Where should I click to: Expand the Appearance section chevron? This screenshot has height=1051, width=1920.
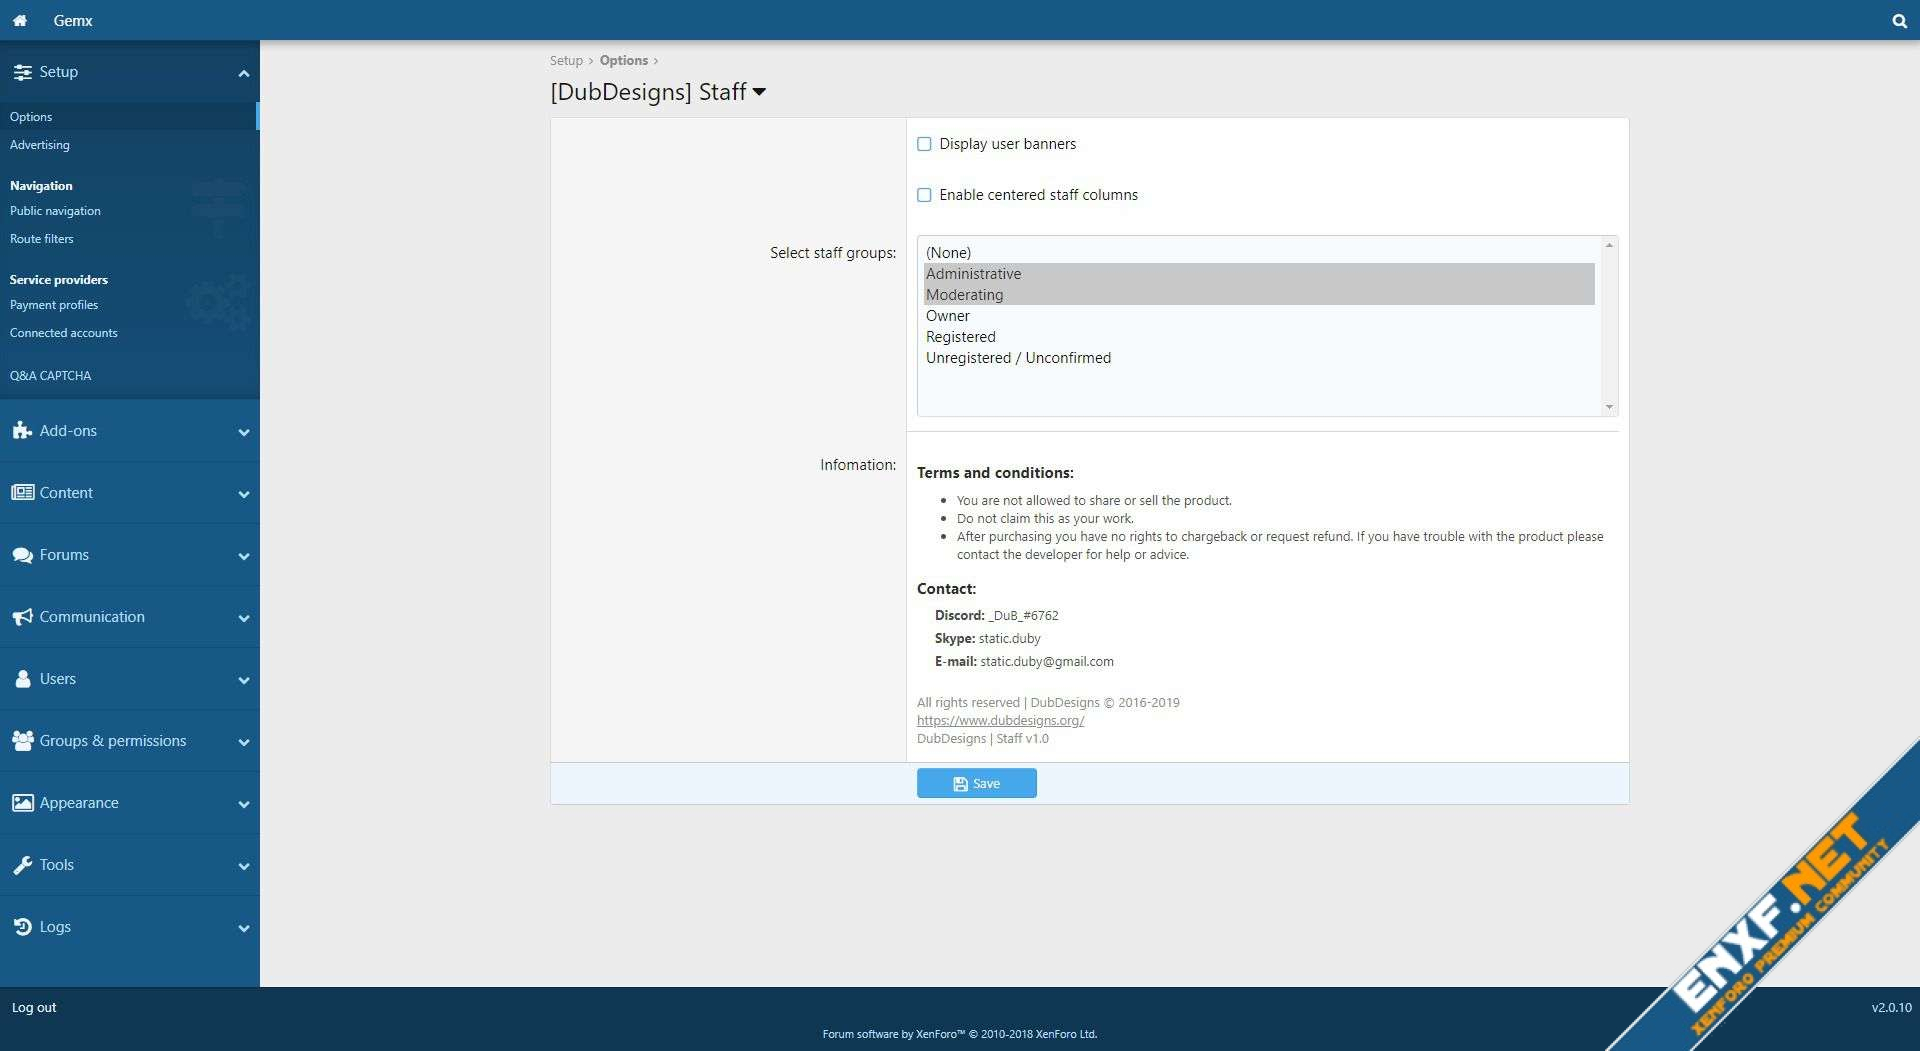point(243,804)
